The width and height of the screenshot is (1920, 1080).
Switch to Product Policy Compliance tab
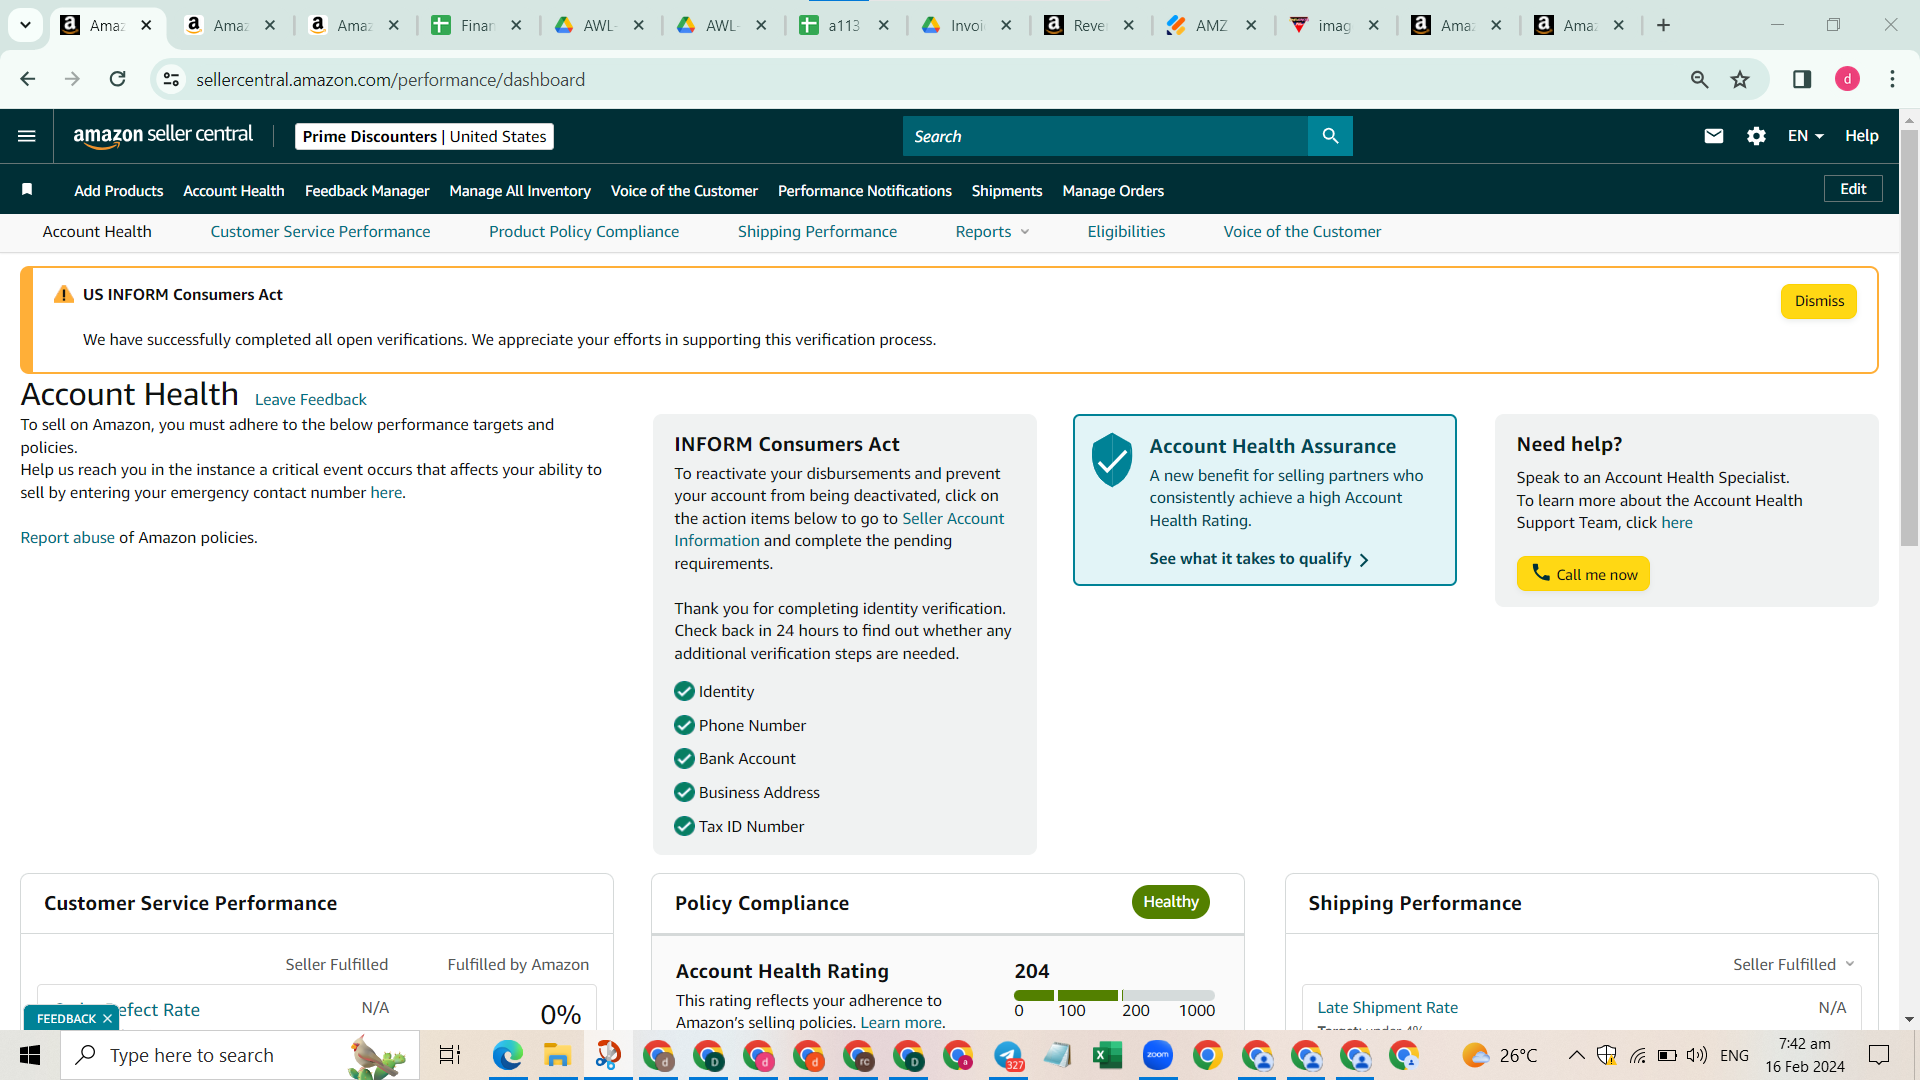point(584,232)
